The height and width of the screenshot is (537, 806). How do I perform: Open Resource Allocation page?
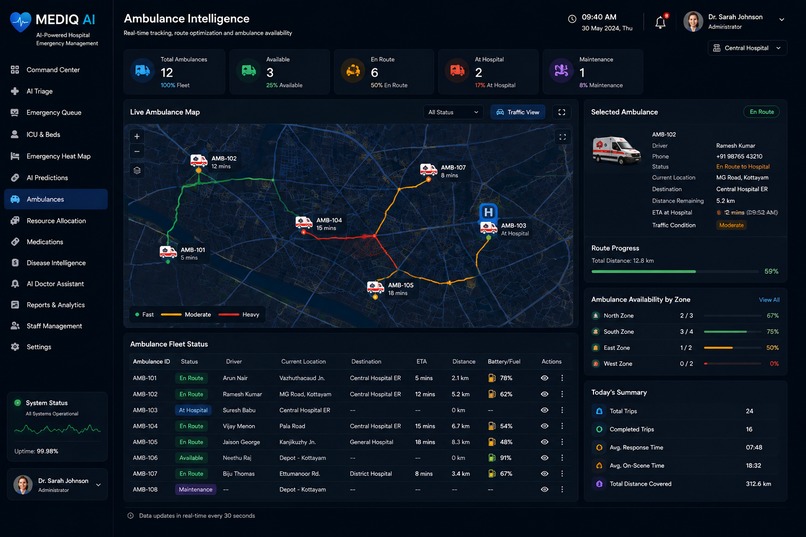[56, 221]
